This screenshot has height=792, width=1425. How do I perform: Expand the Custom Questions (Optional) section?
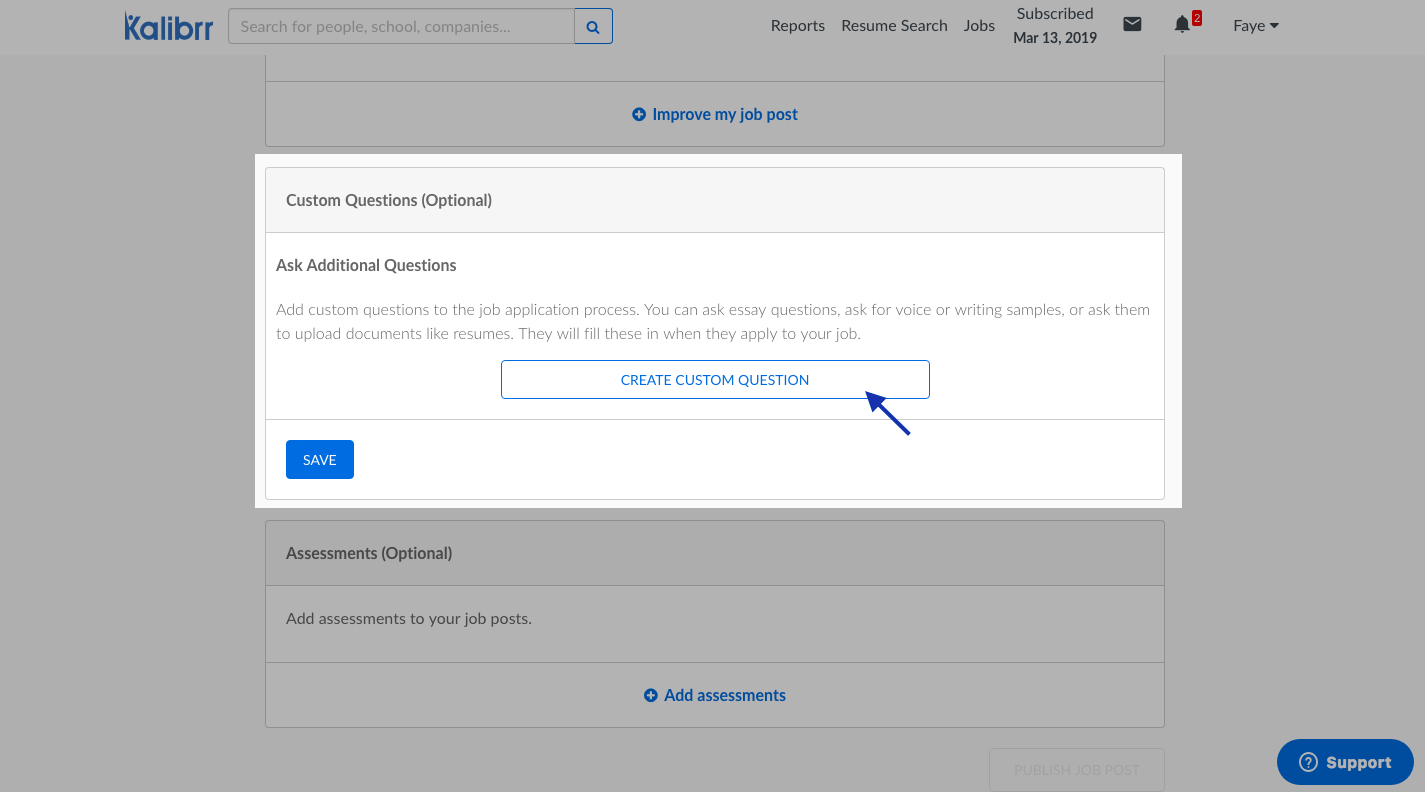pos(389,200)
